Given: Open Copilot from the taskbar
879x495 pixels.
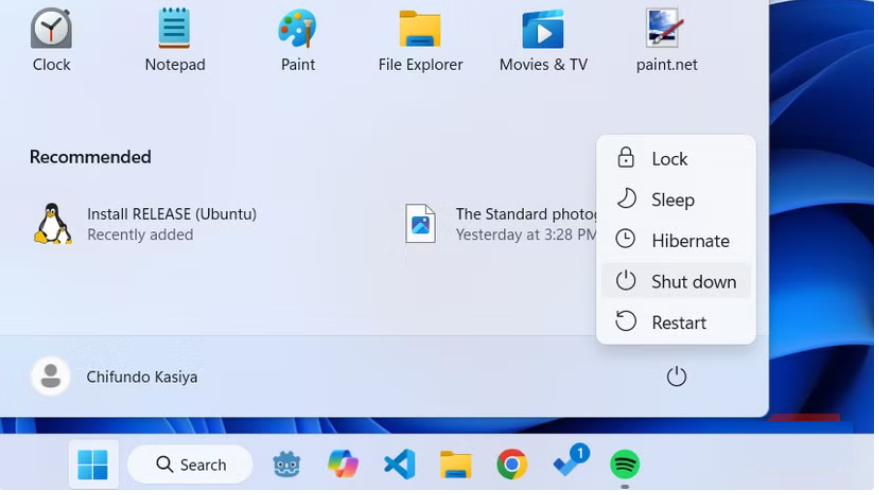Looking at the screenshot, I should [343, 465].
